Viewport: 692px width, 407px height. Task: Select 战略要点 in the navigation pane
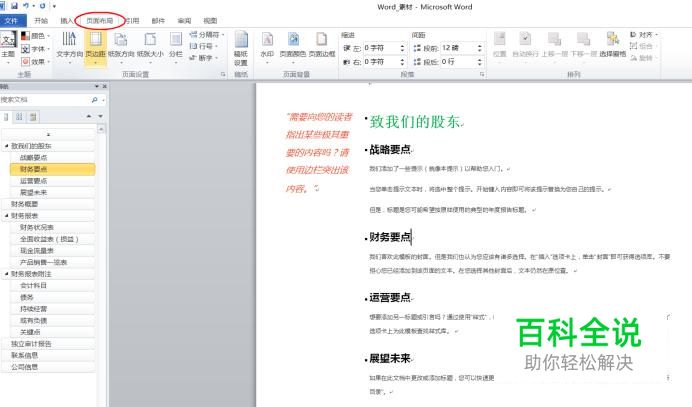(x=52, y=157)
